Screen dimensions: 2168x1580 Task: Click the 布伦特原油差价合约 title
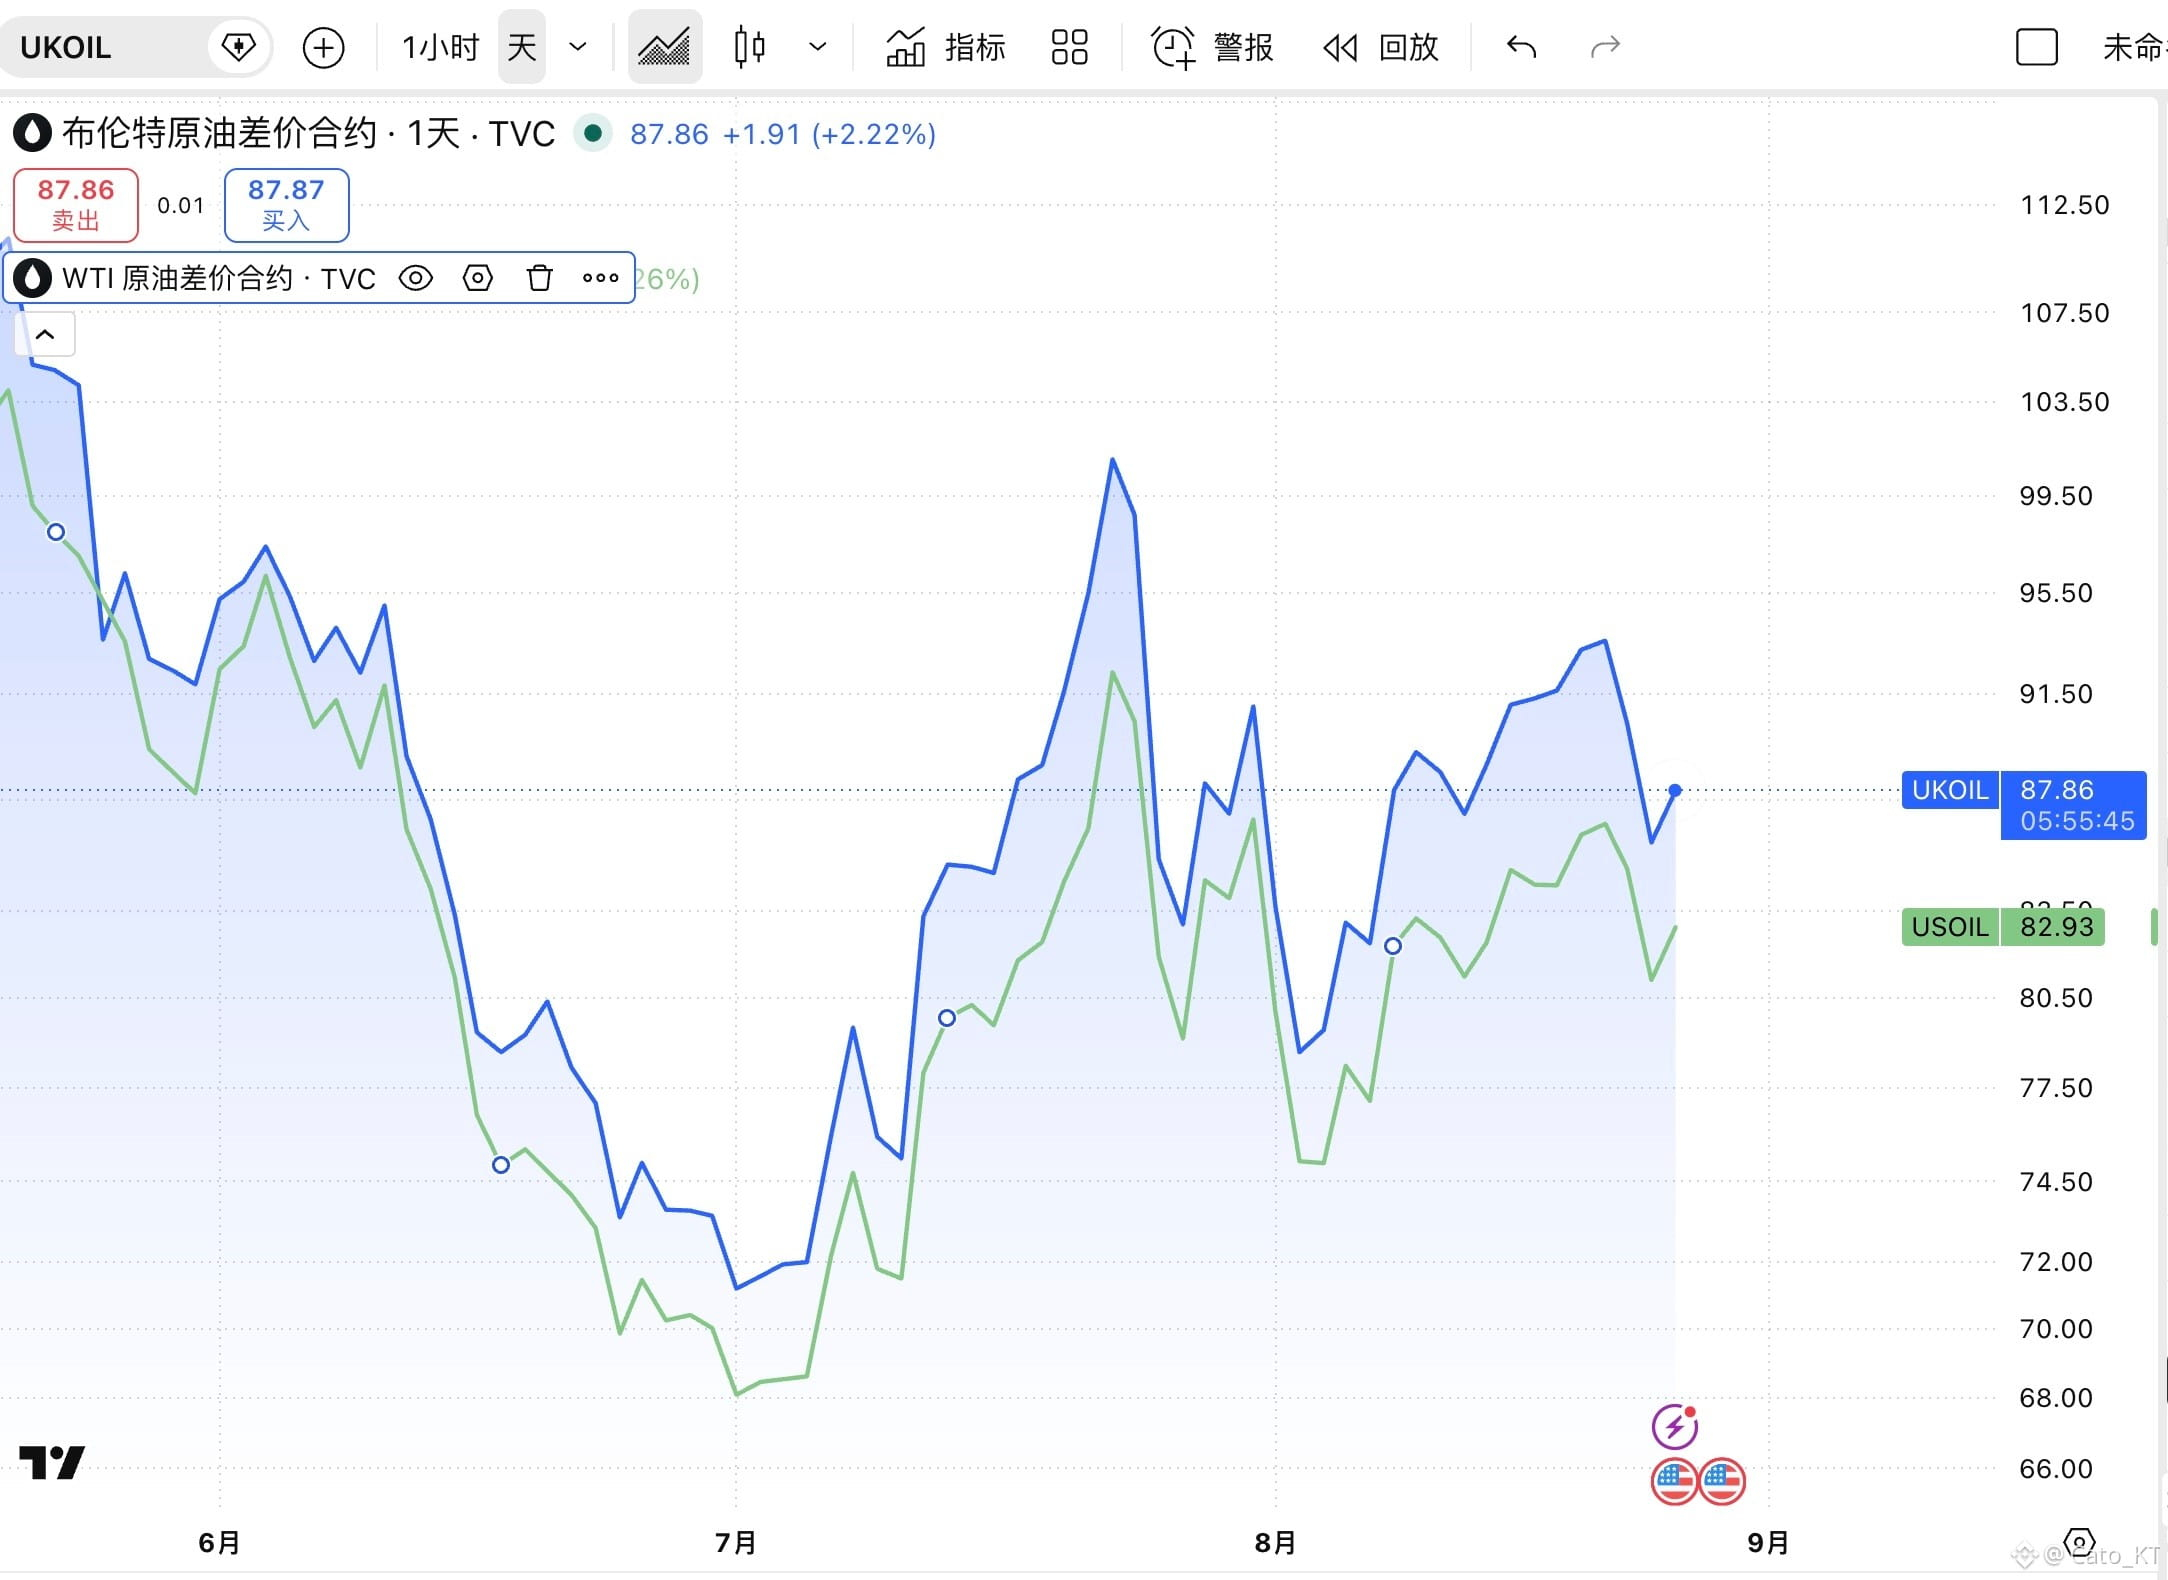pyautogui.click(x=219, y=133)
